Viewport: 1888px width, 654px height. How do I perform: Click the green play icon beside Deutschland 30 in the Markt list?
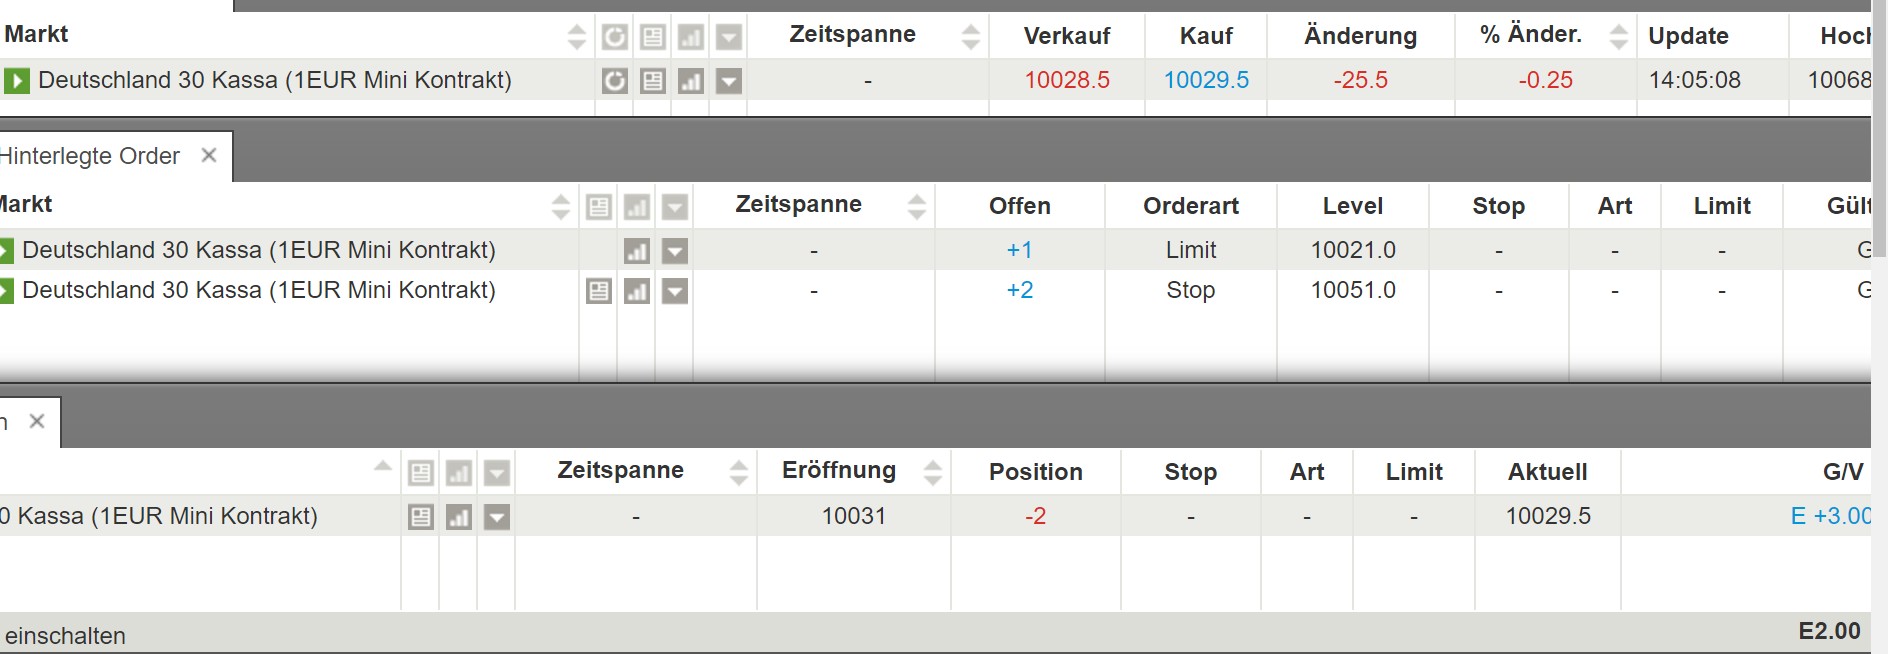(x=16, y=80)
